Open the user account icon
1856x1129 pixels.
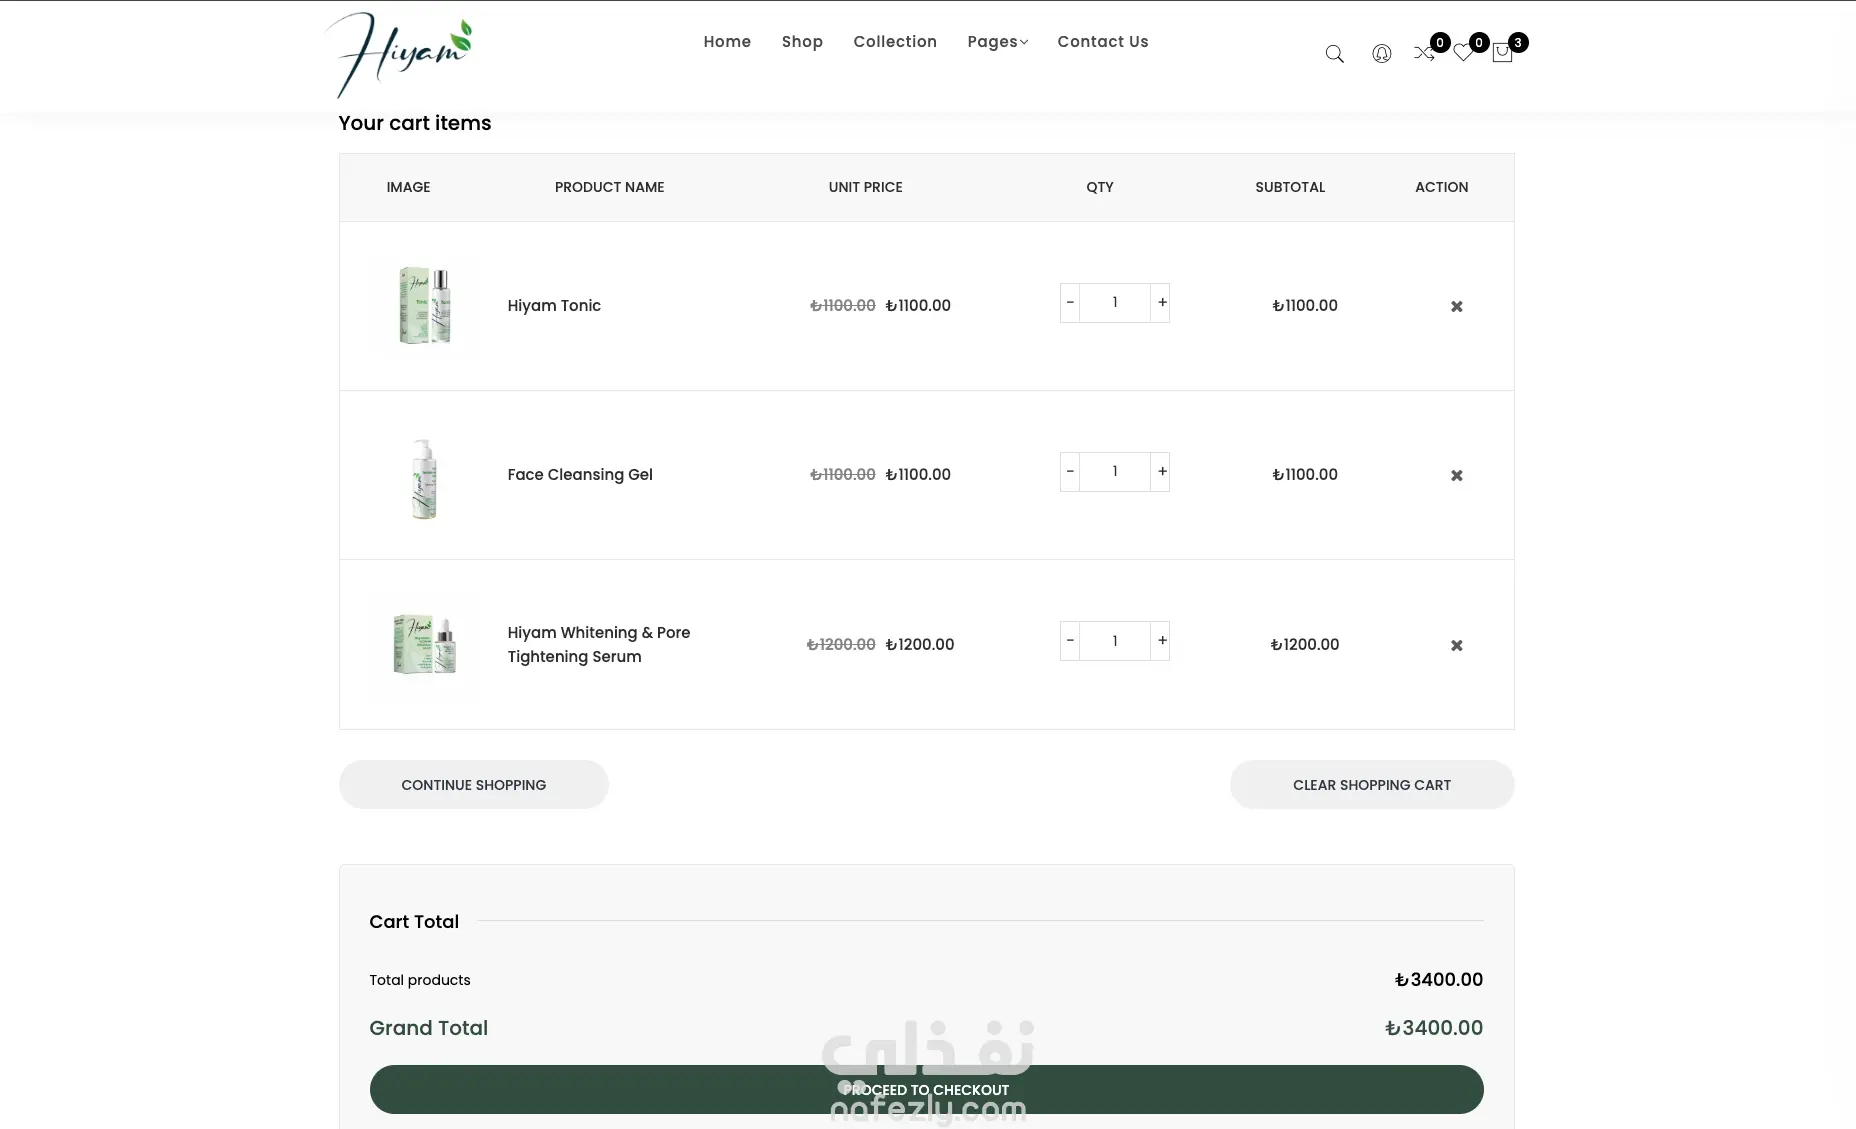pos(1381,54)
